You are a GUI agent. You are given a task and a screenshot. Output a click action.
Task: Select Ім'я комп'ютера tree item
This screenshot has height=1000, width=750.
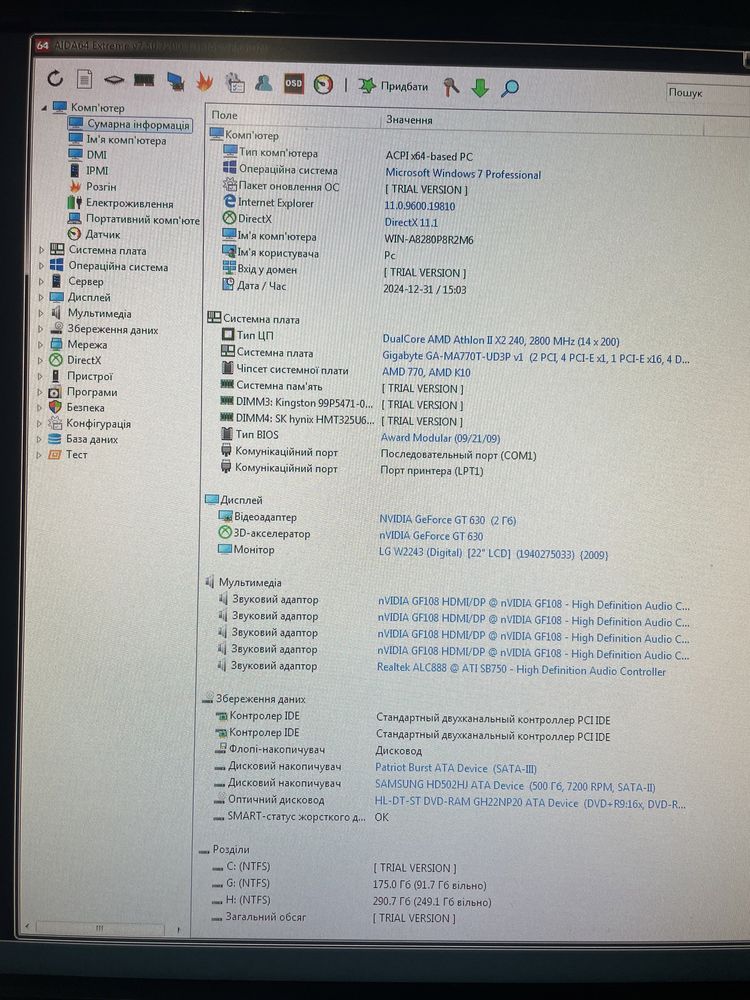118,140
